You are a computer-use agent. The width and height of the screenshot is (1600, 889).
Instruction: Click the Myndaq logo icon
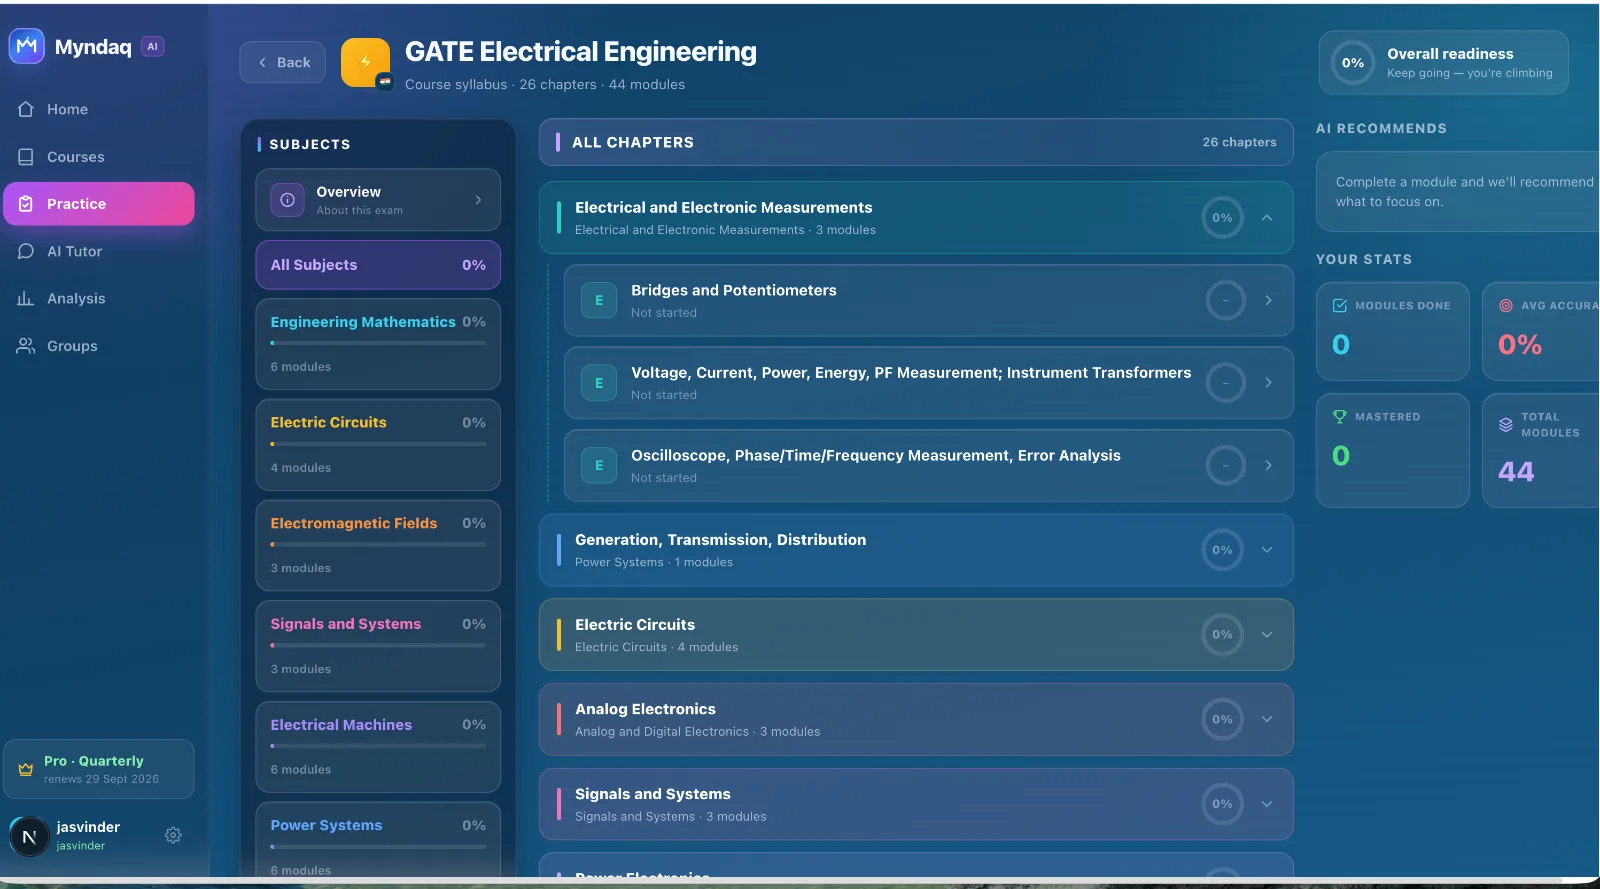tap(27, 46)
